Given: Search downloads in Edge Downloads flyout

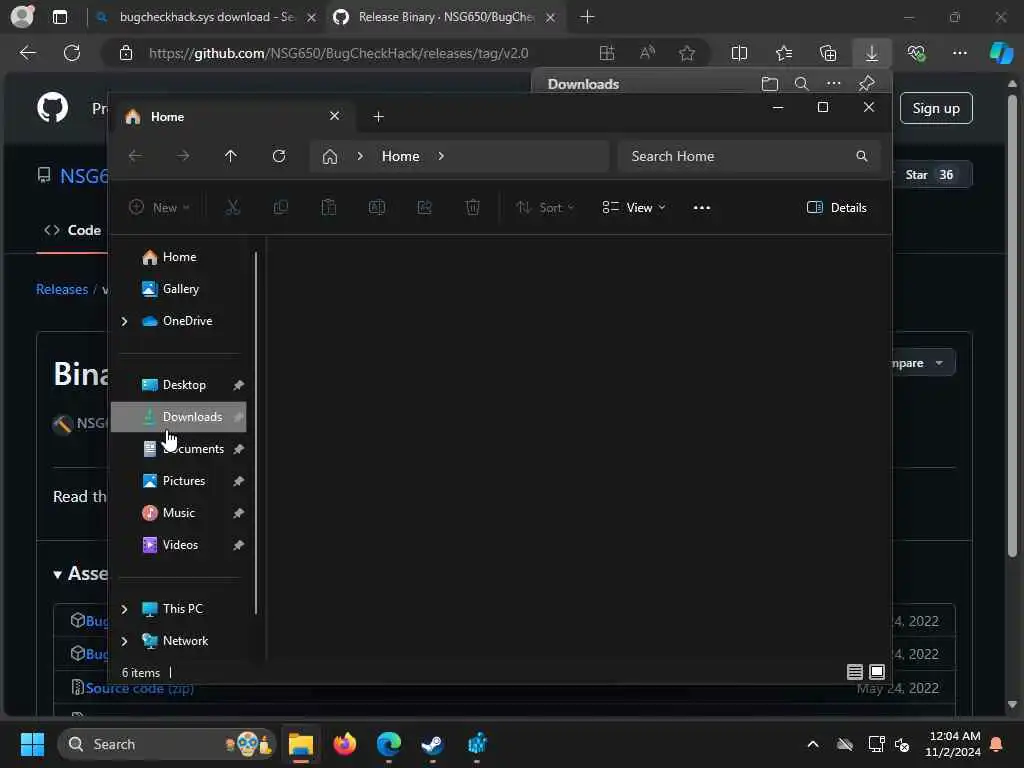Looking at the screenshot, I should tap(801, 84).
